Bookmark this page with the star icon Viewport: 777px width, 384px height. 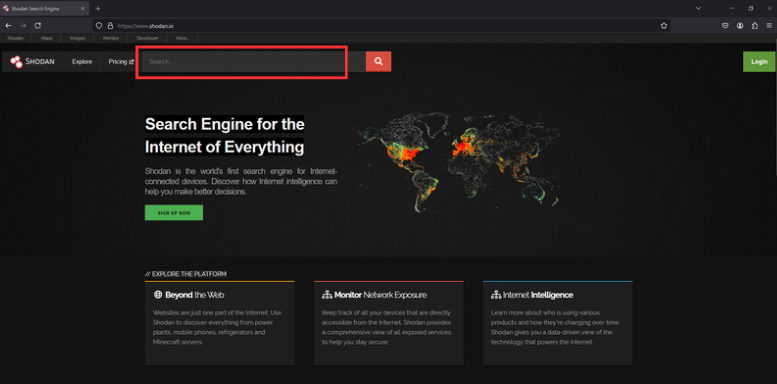pyautogui.click(x=664, y=26)
